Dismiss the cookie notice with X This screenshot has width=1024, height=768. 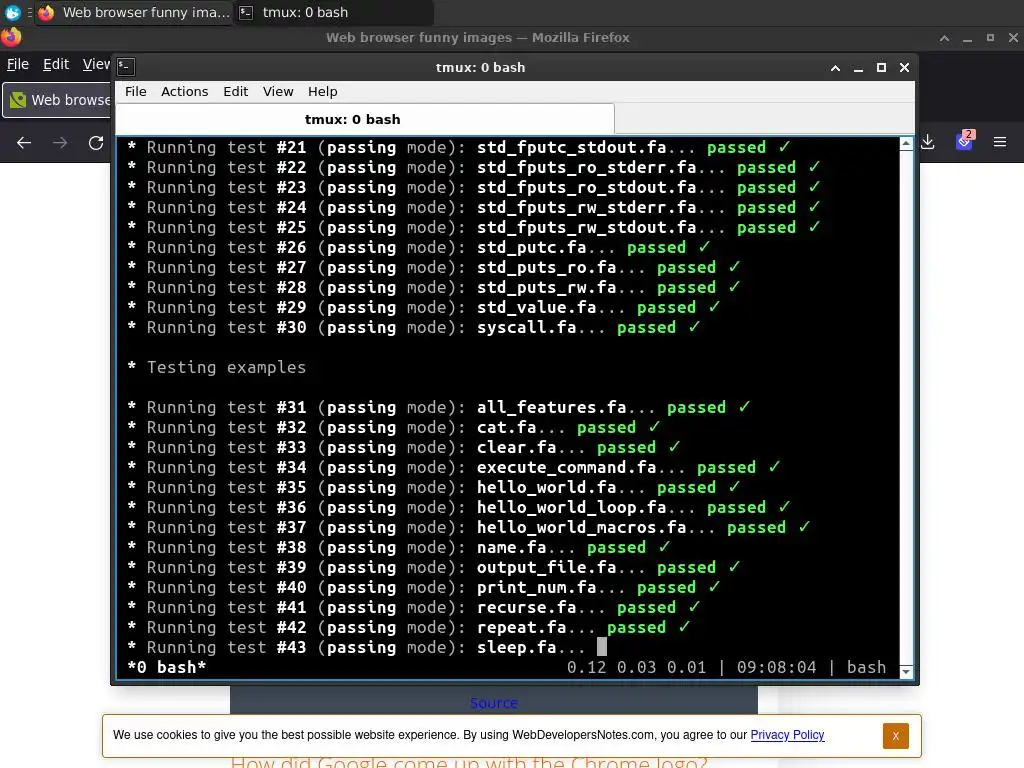point(895,736)
